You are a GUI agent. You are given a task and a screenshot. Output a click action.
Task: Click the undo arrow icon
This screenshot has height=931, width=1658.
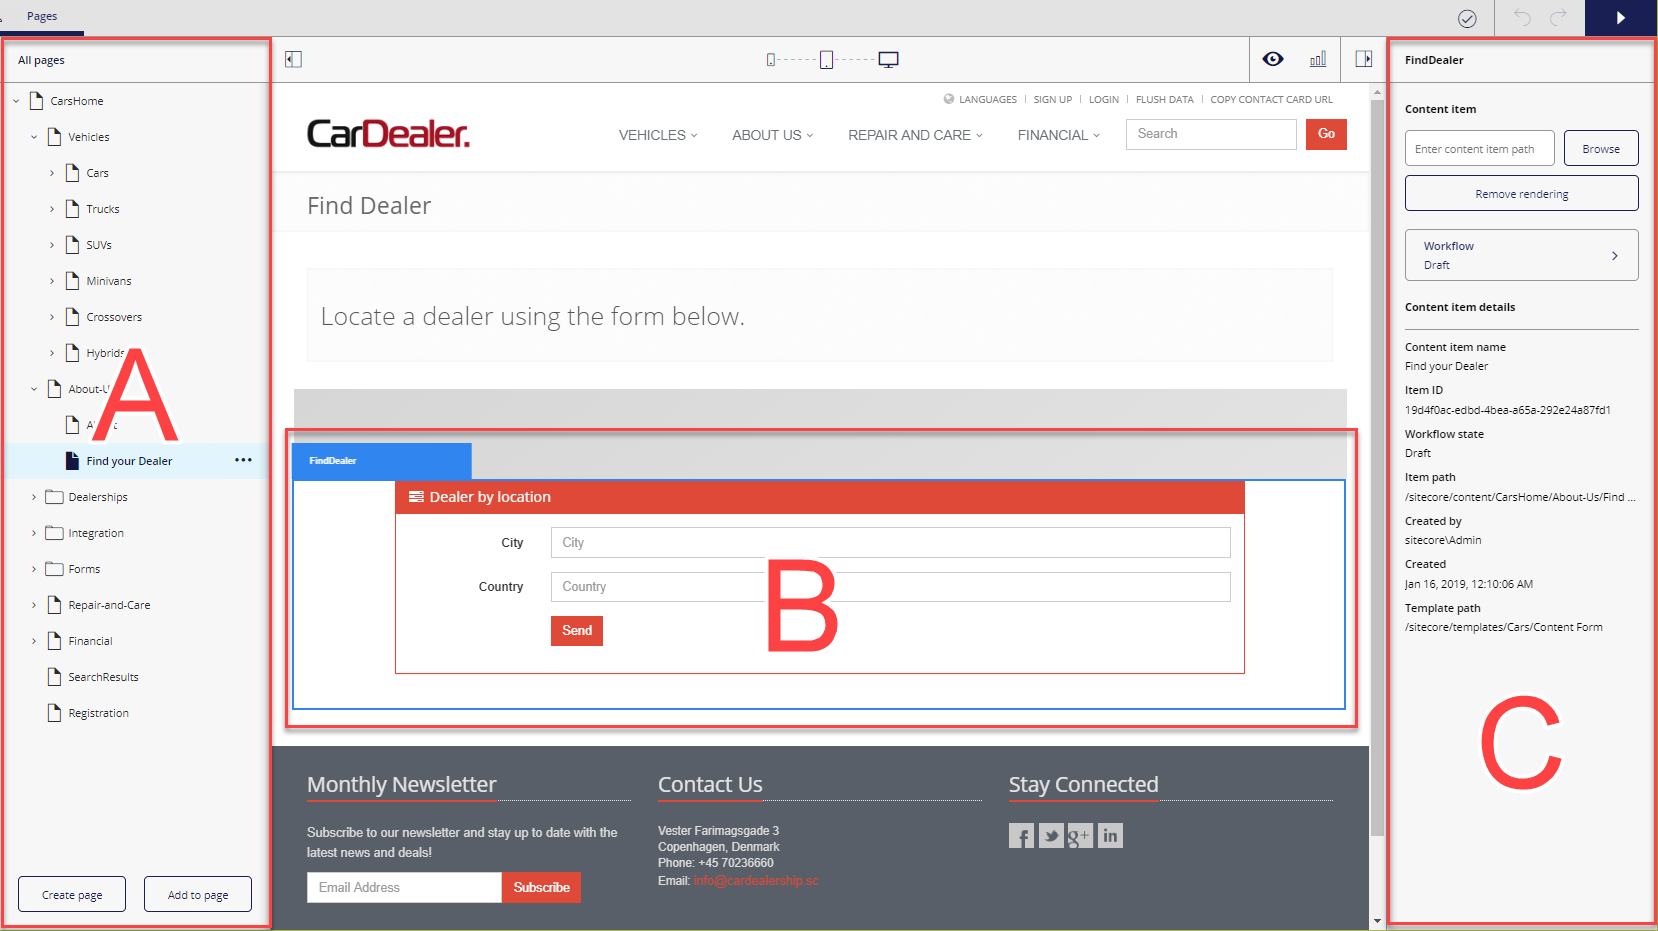tap(1522, 17)
